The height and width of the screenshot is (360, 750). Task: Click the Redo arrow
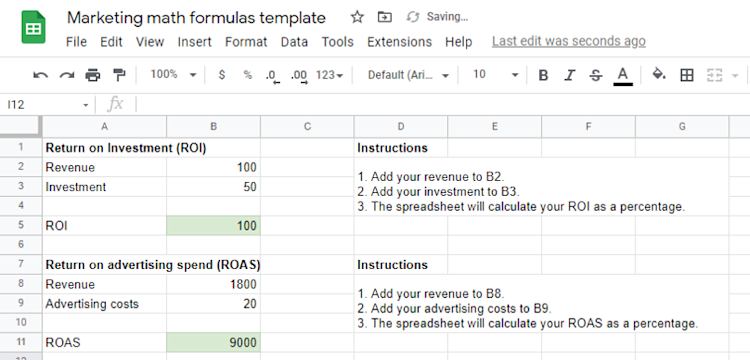(67, 75)
